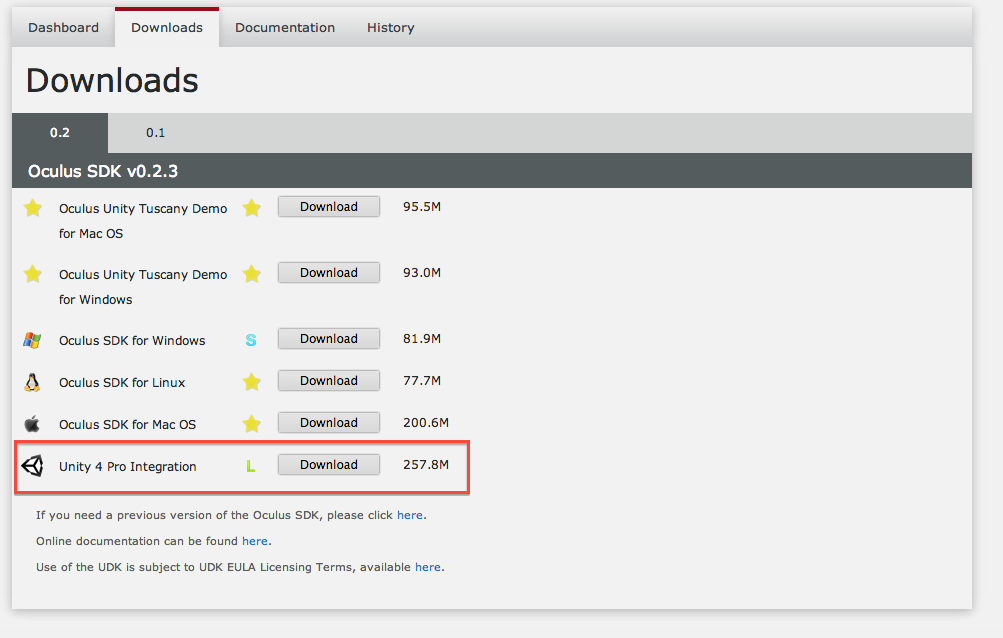This screenshot has width=1003, height=638.
Task: Download Oculus SDK for Mac OS
Action: [x=329, y=423]
